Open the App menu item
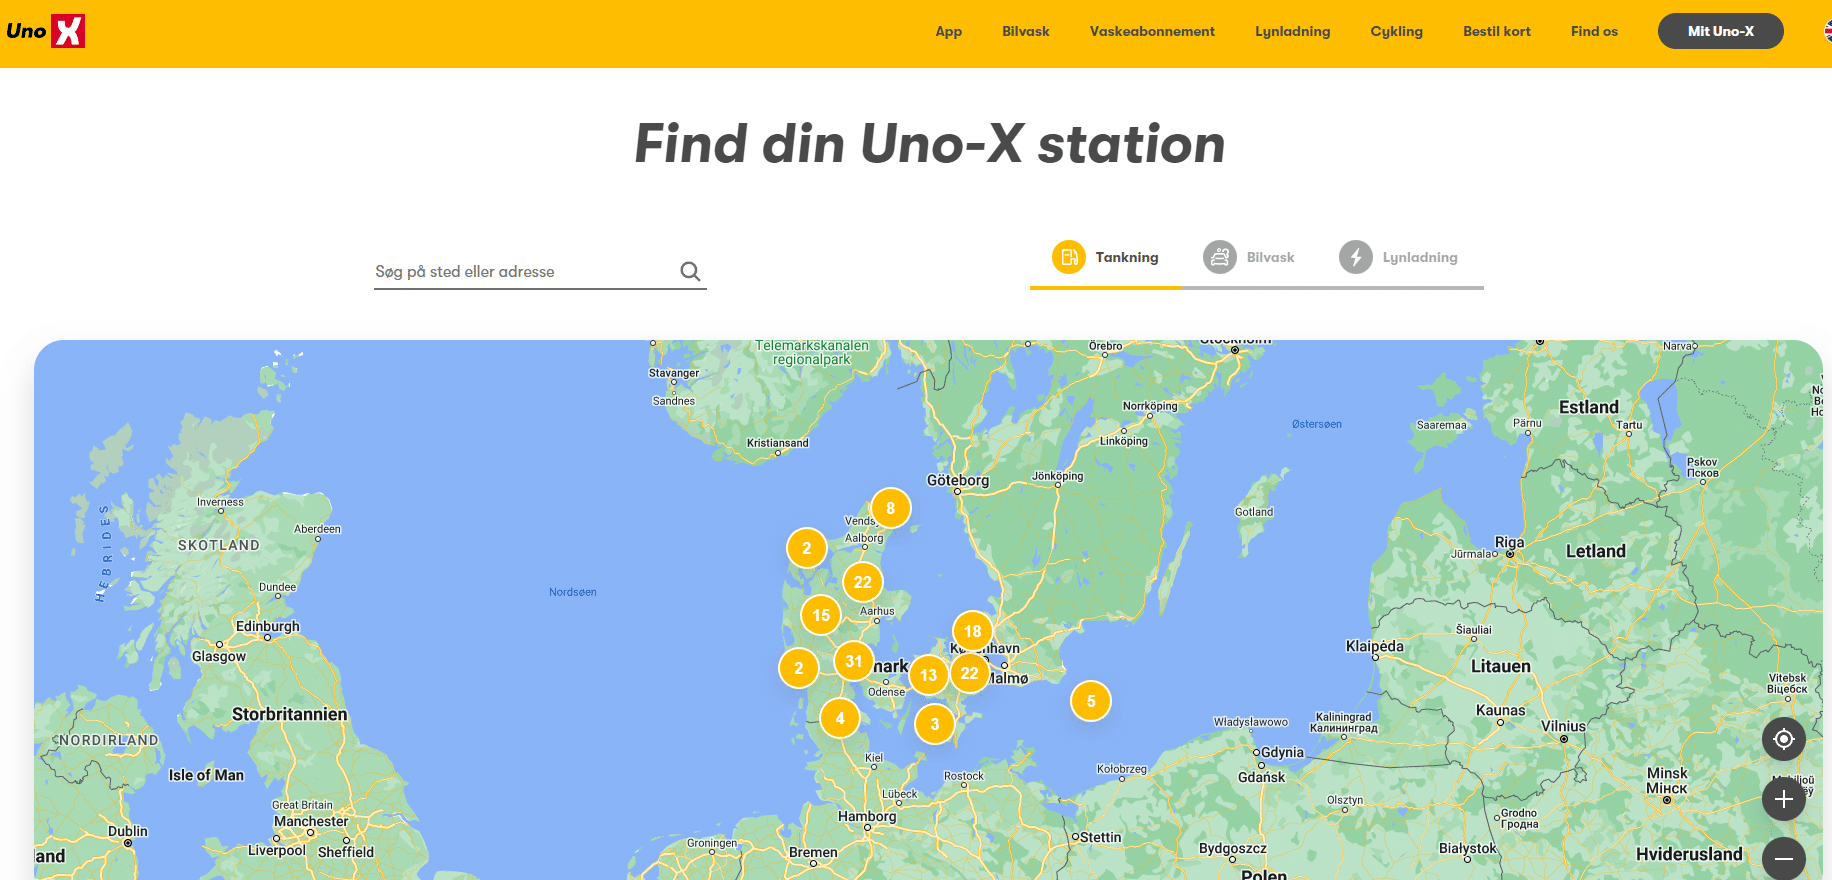Screen dimensions: 1832x880 tap(948, 31)
